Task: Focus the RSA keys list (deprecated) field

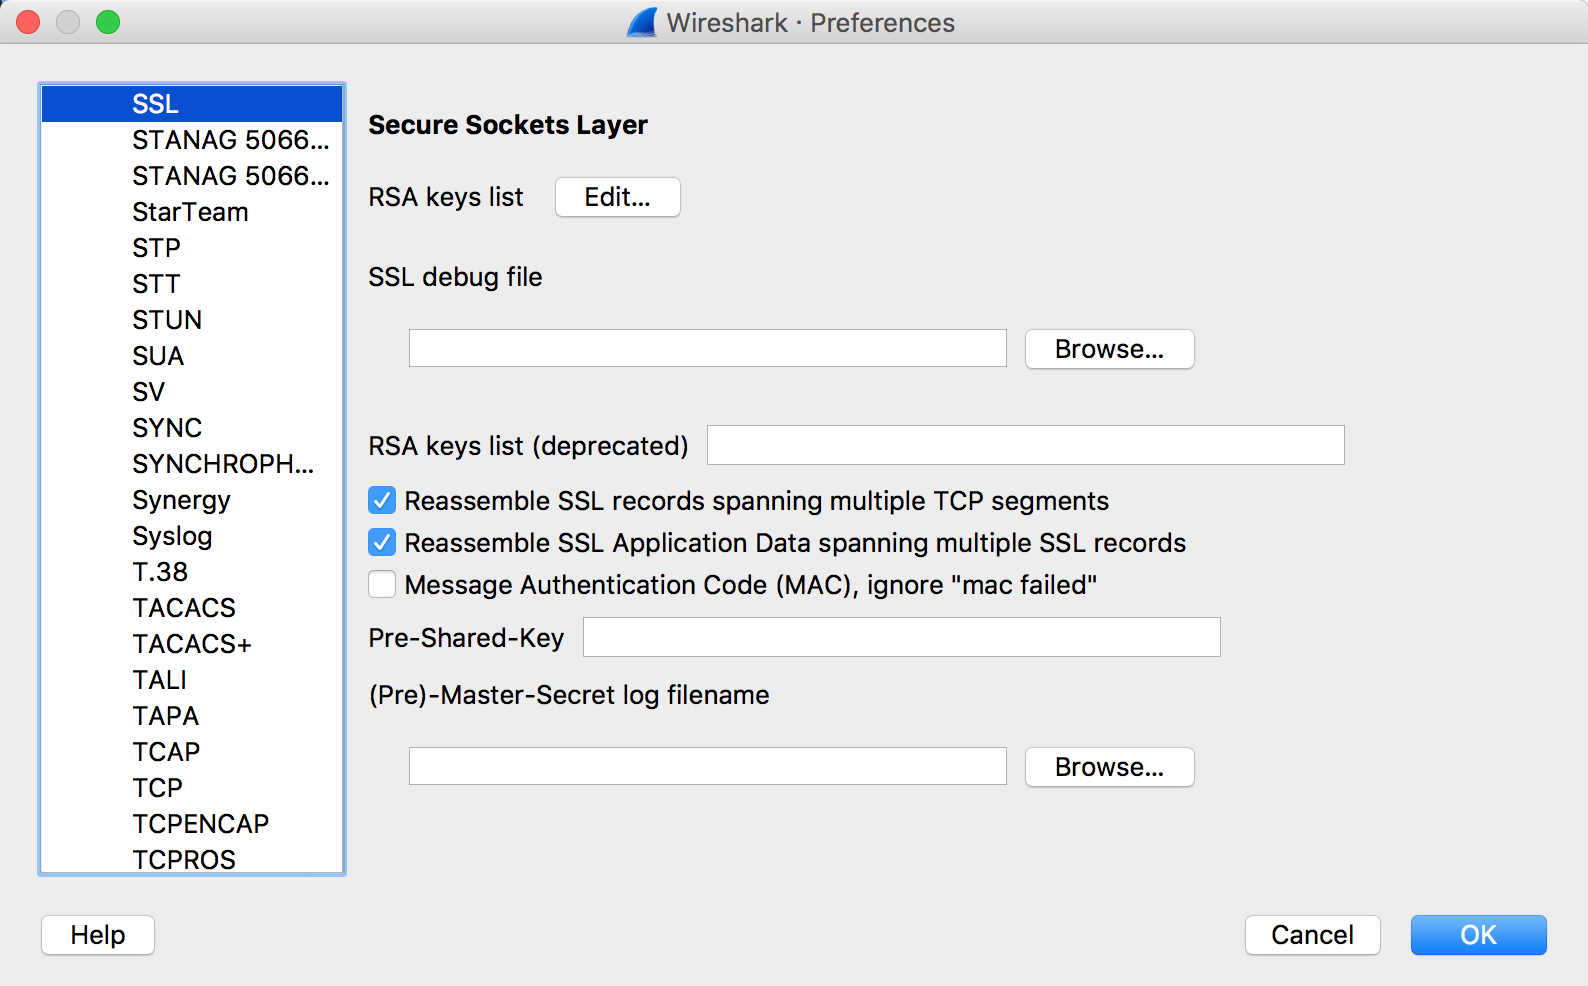Action: [x=1025, y=445]
